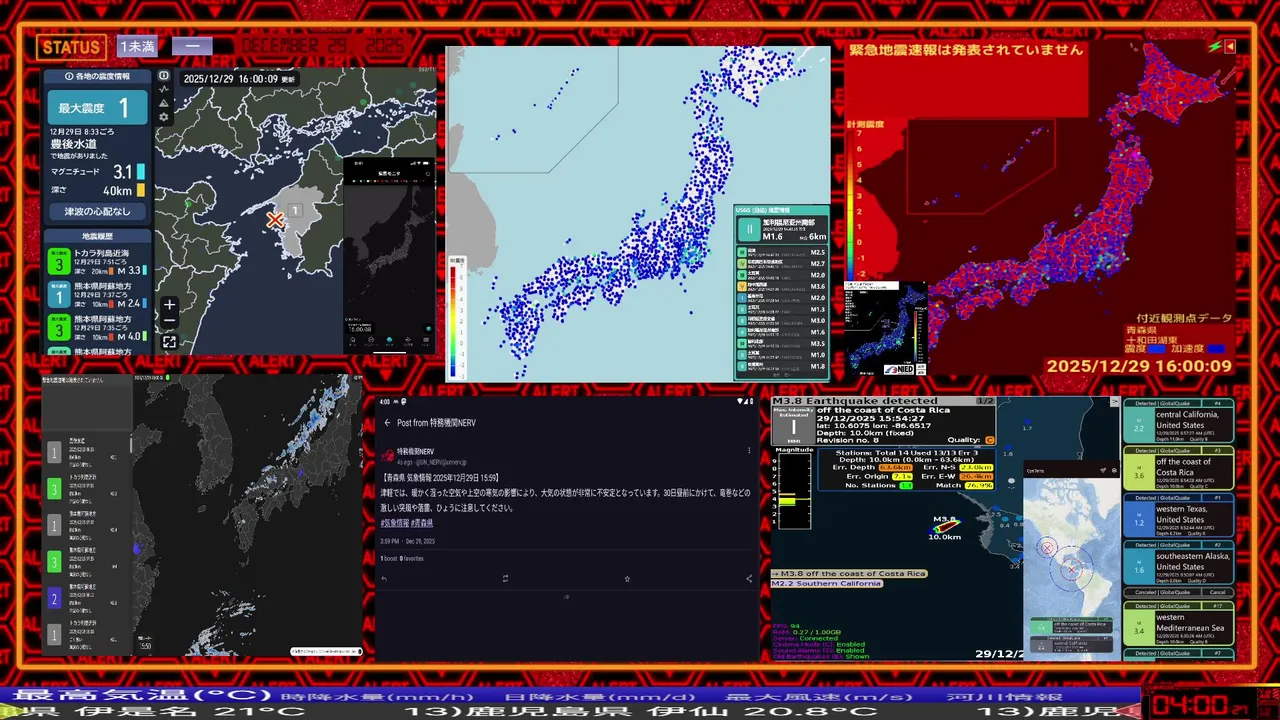This screenshot has width=1280, height=720.
Task: Open settings gear on earthquake map toolbar
Action: 164,117
